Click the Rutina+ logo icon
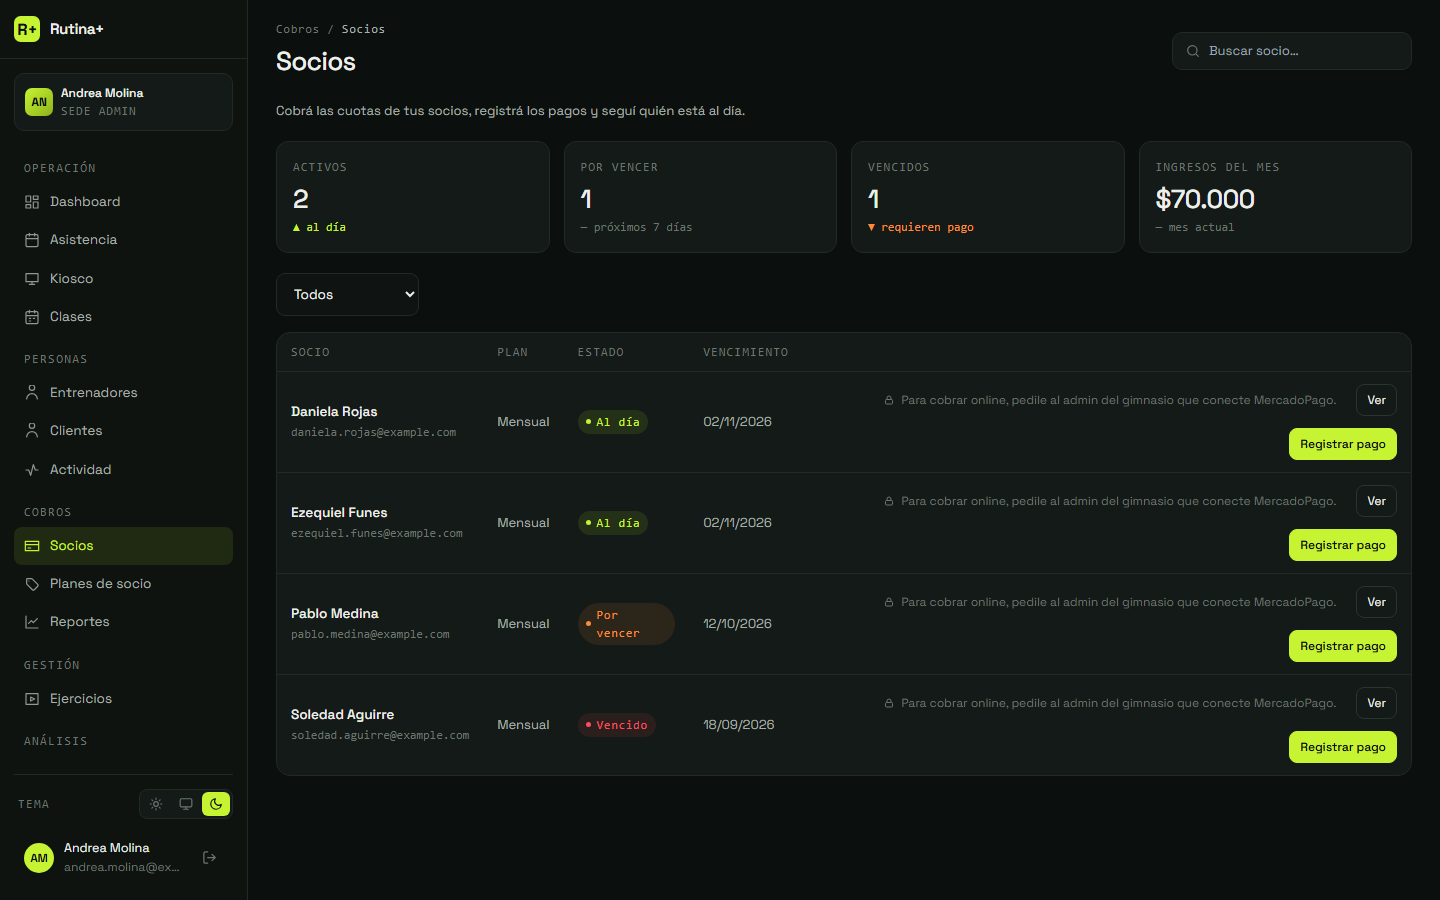Image resolution: width=1440 pixels, height=900 pixels. (x=27, y=29)
